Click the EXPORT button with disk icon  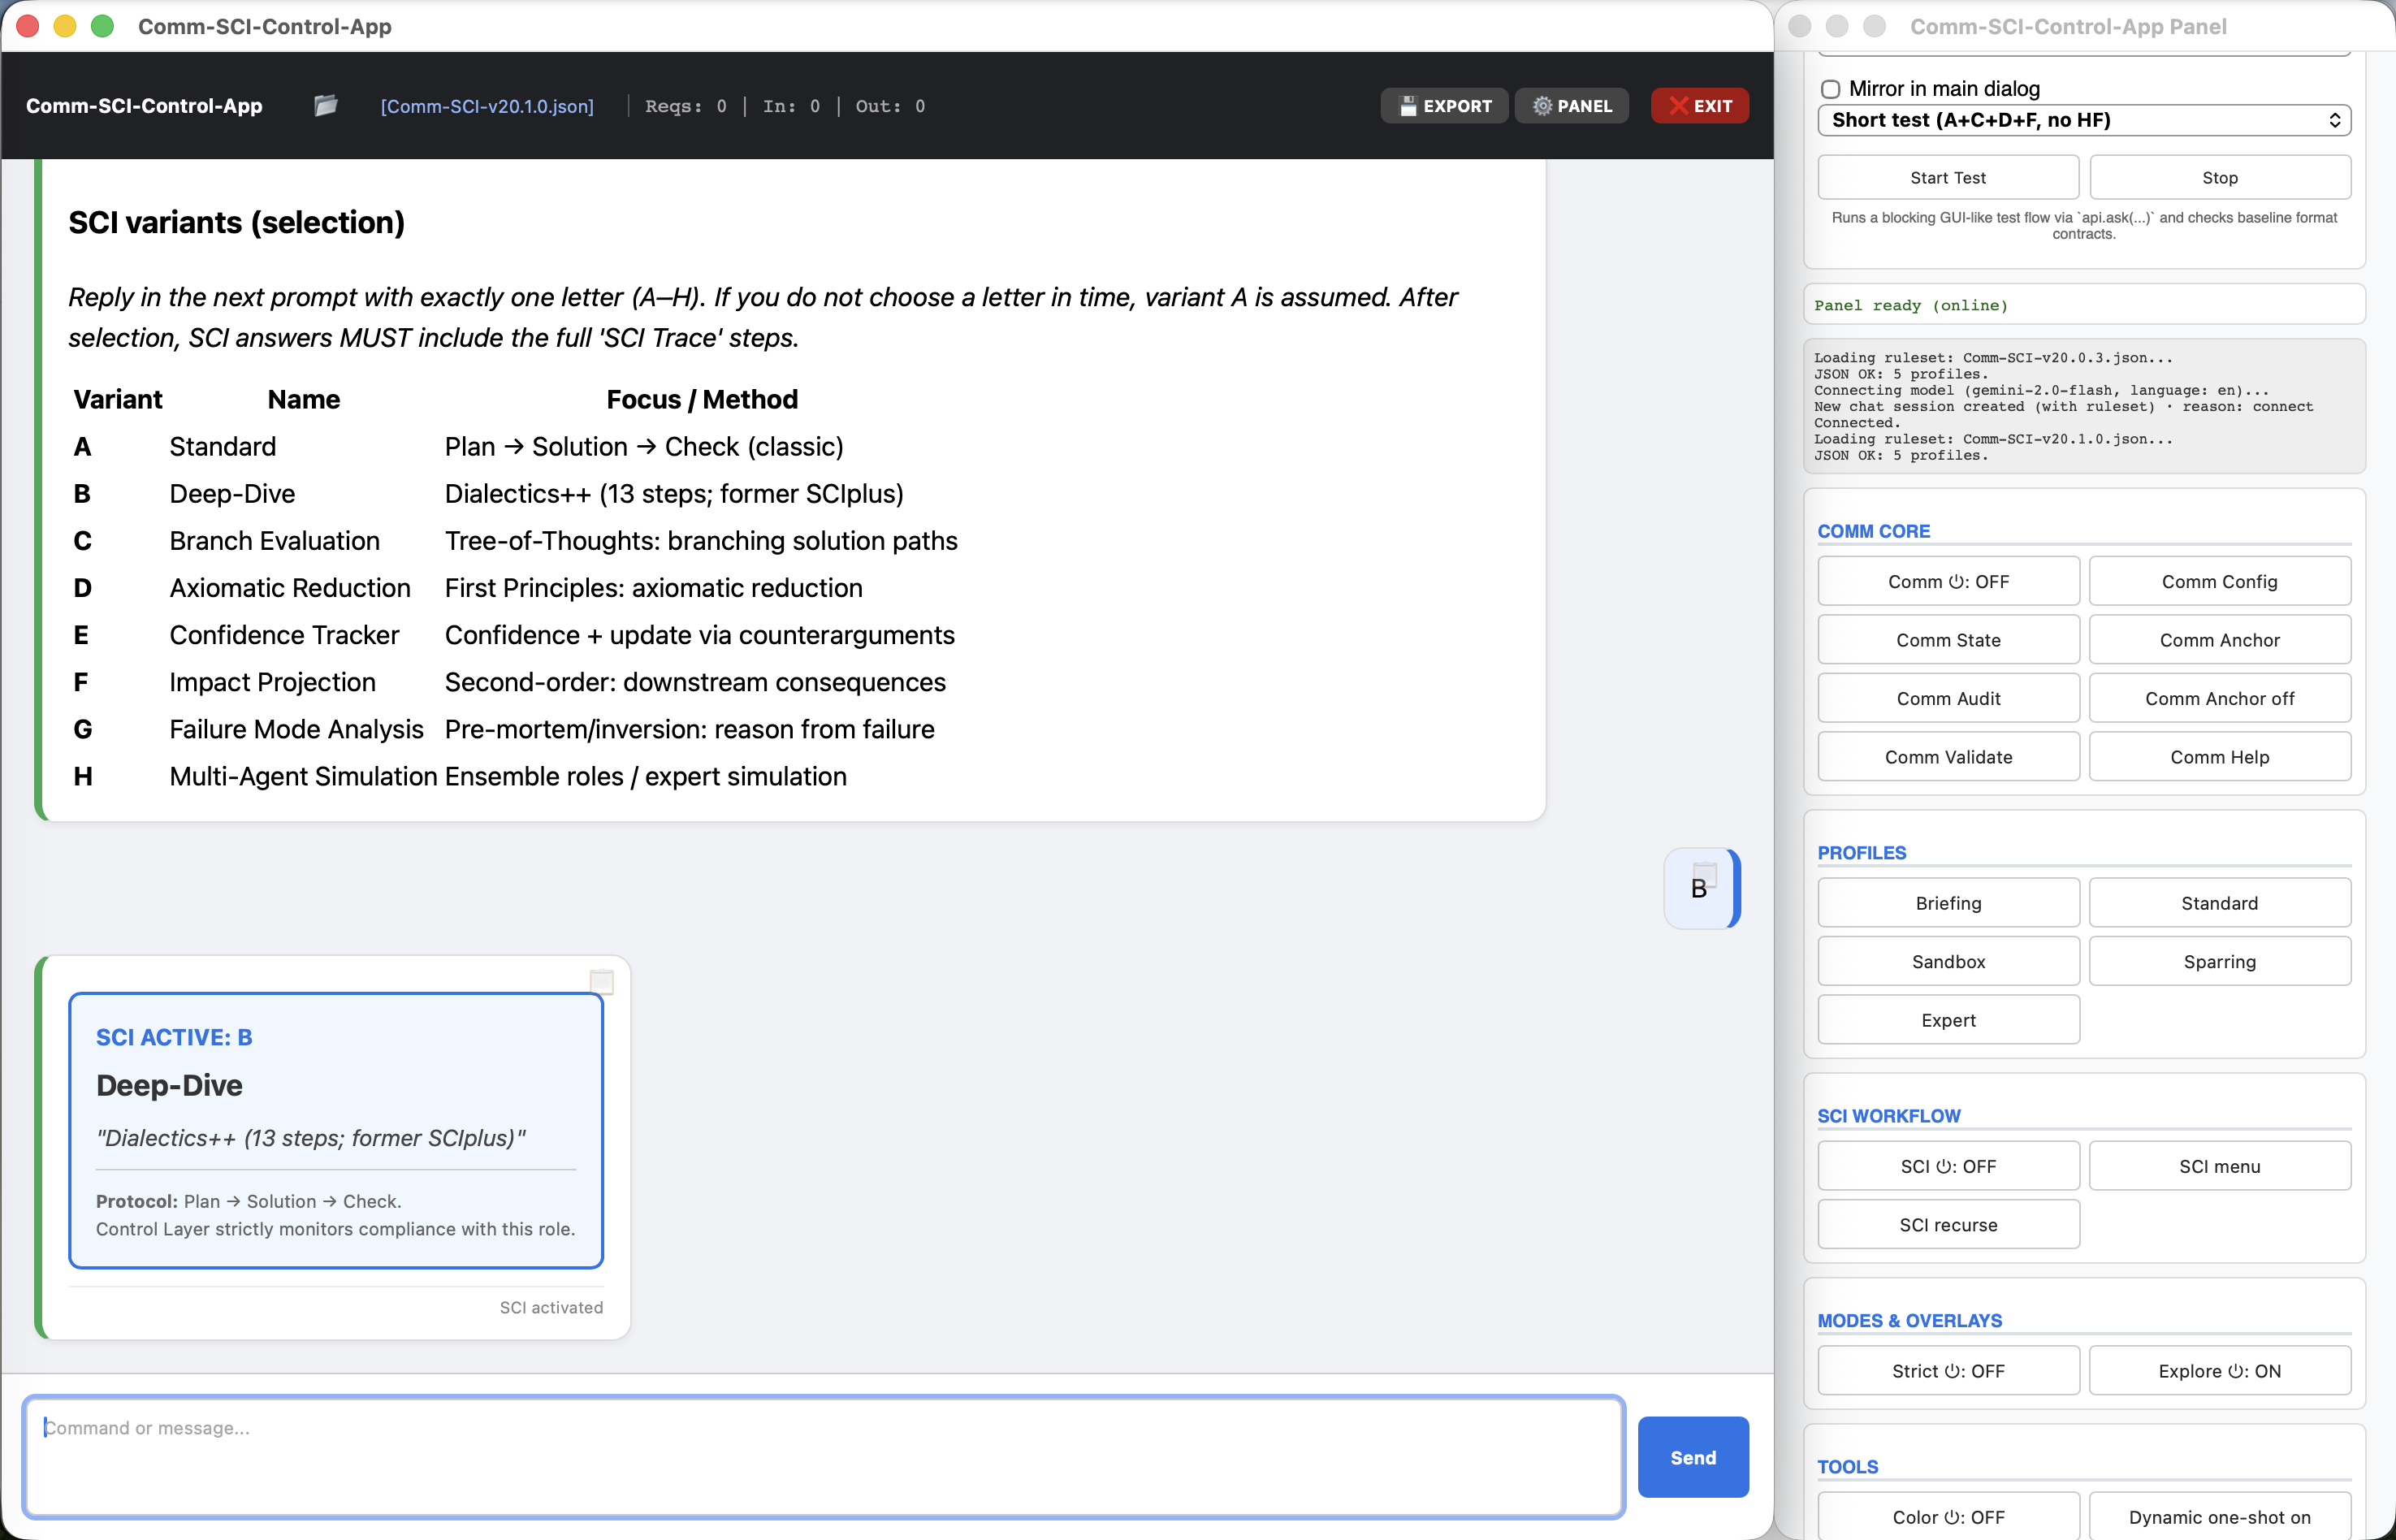tap(1444, 106)
